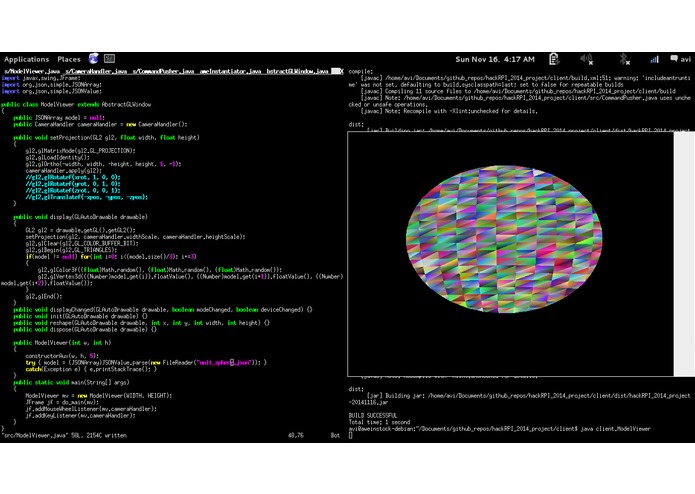The height and width of the screenshot is (494, 695).
Task: Open the Places menu
Action: (x=69, y=59)
